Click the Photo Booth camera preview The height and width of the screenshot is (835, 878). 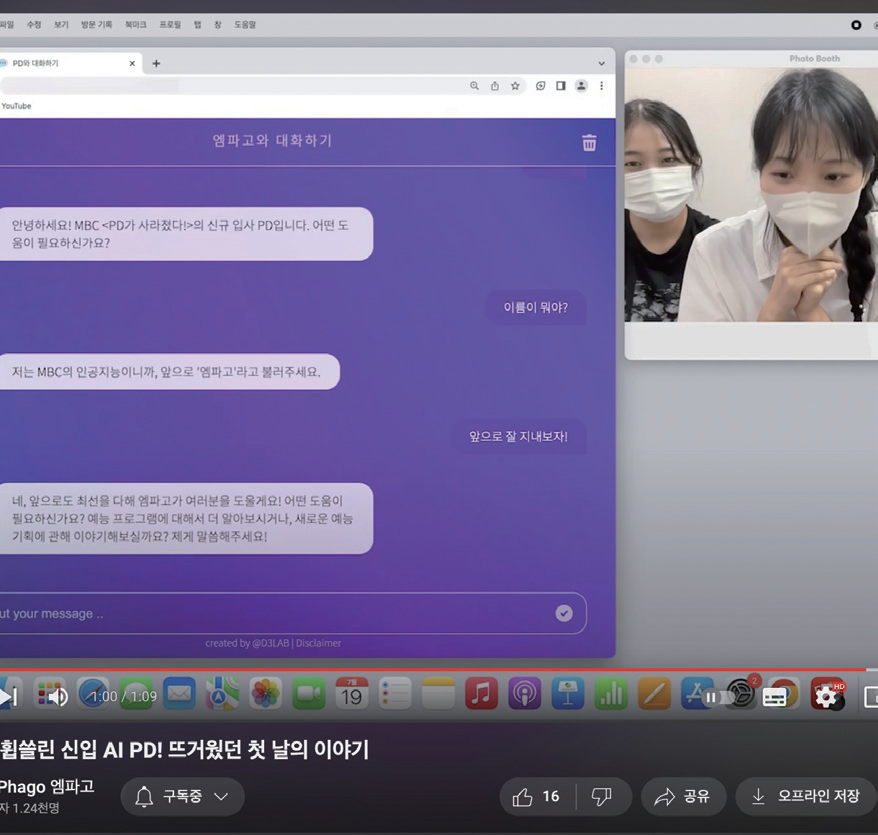[x=751, y=194]
